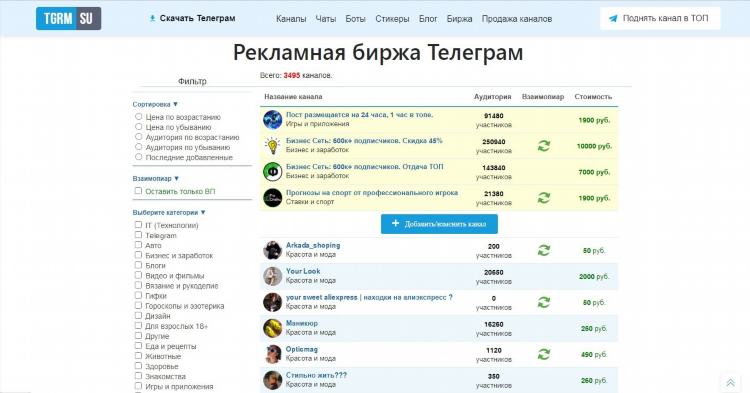Click the lightbulb avatar of Бизнес Сеть Скидка 45%
The height and width of the screenshot is (393, 750).
(x=273, y=145)
